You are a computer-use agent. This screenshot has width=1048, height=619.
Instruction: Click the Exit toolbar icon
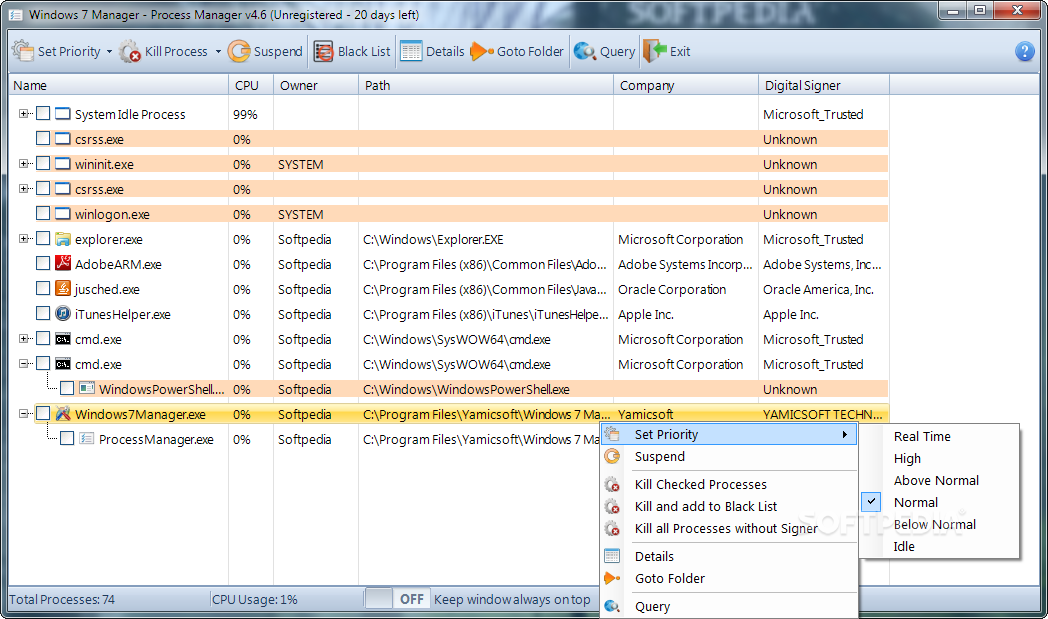(x=655, y=51)
